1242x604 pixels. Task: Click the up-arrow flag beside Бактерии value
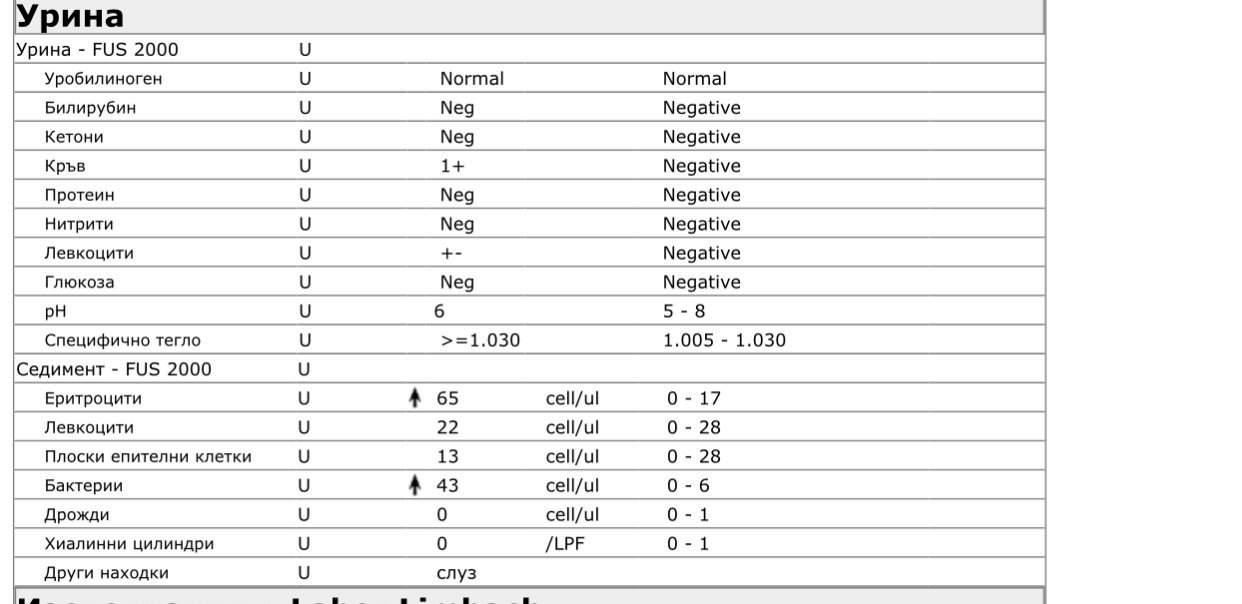[415, 485]
